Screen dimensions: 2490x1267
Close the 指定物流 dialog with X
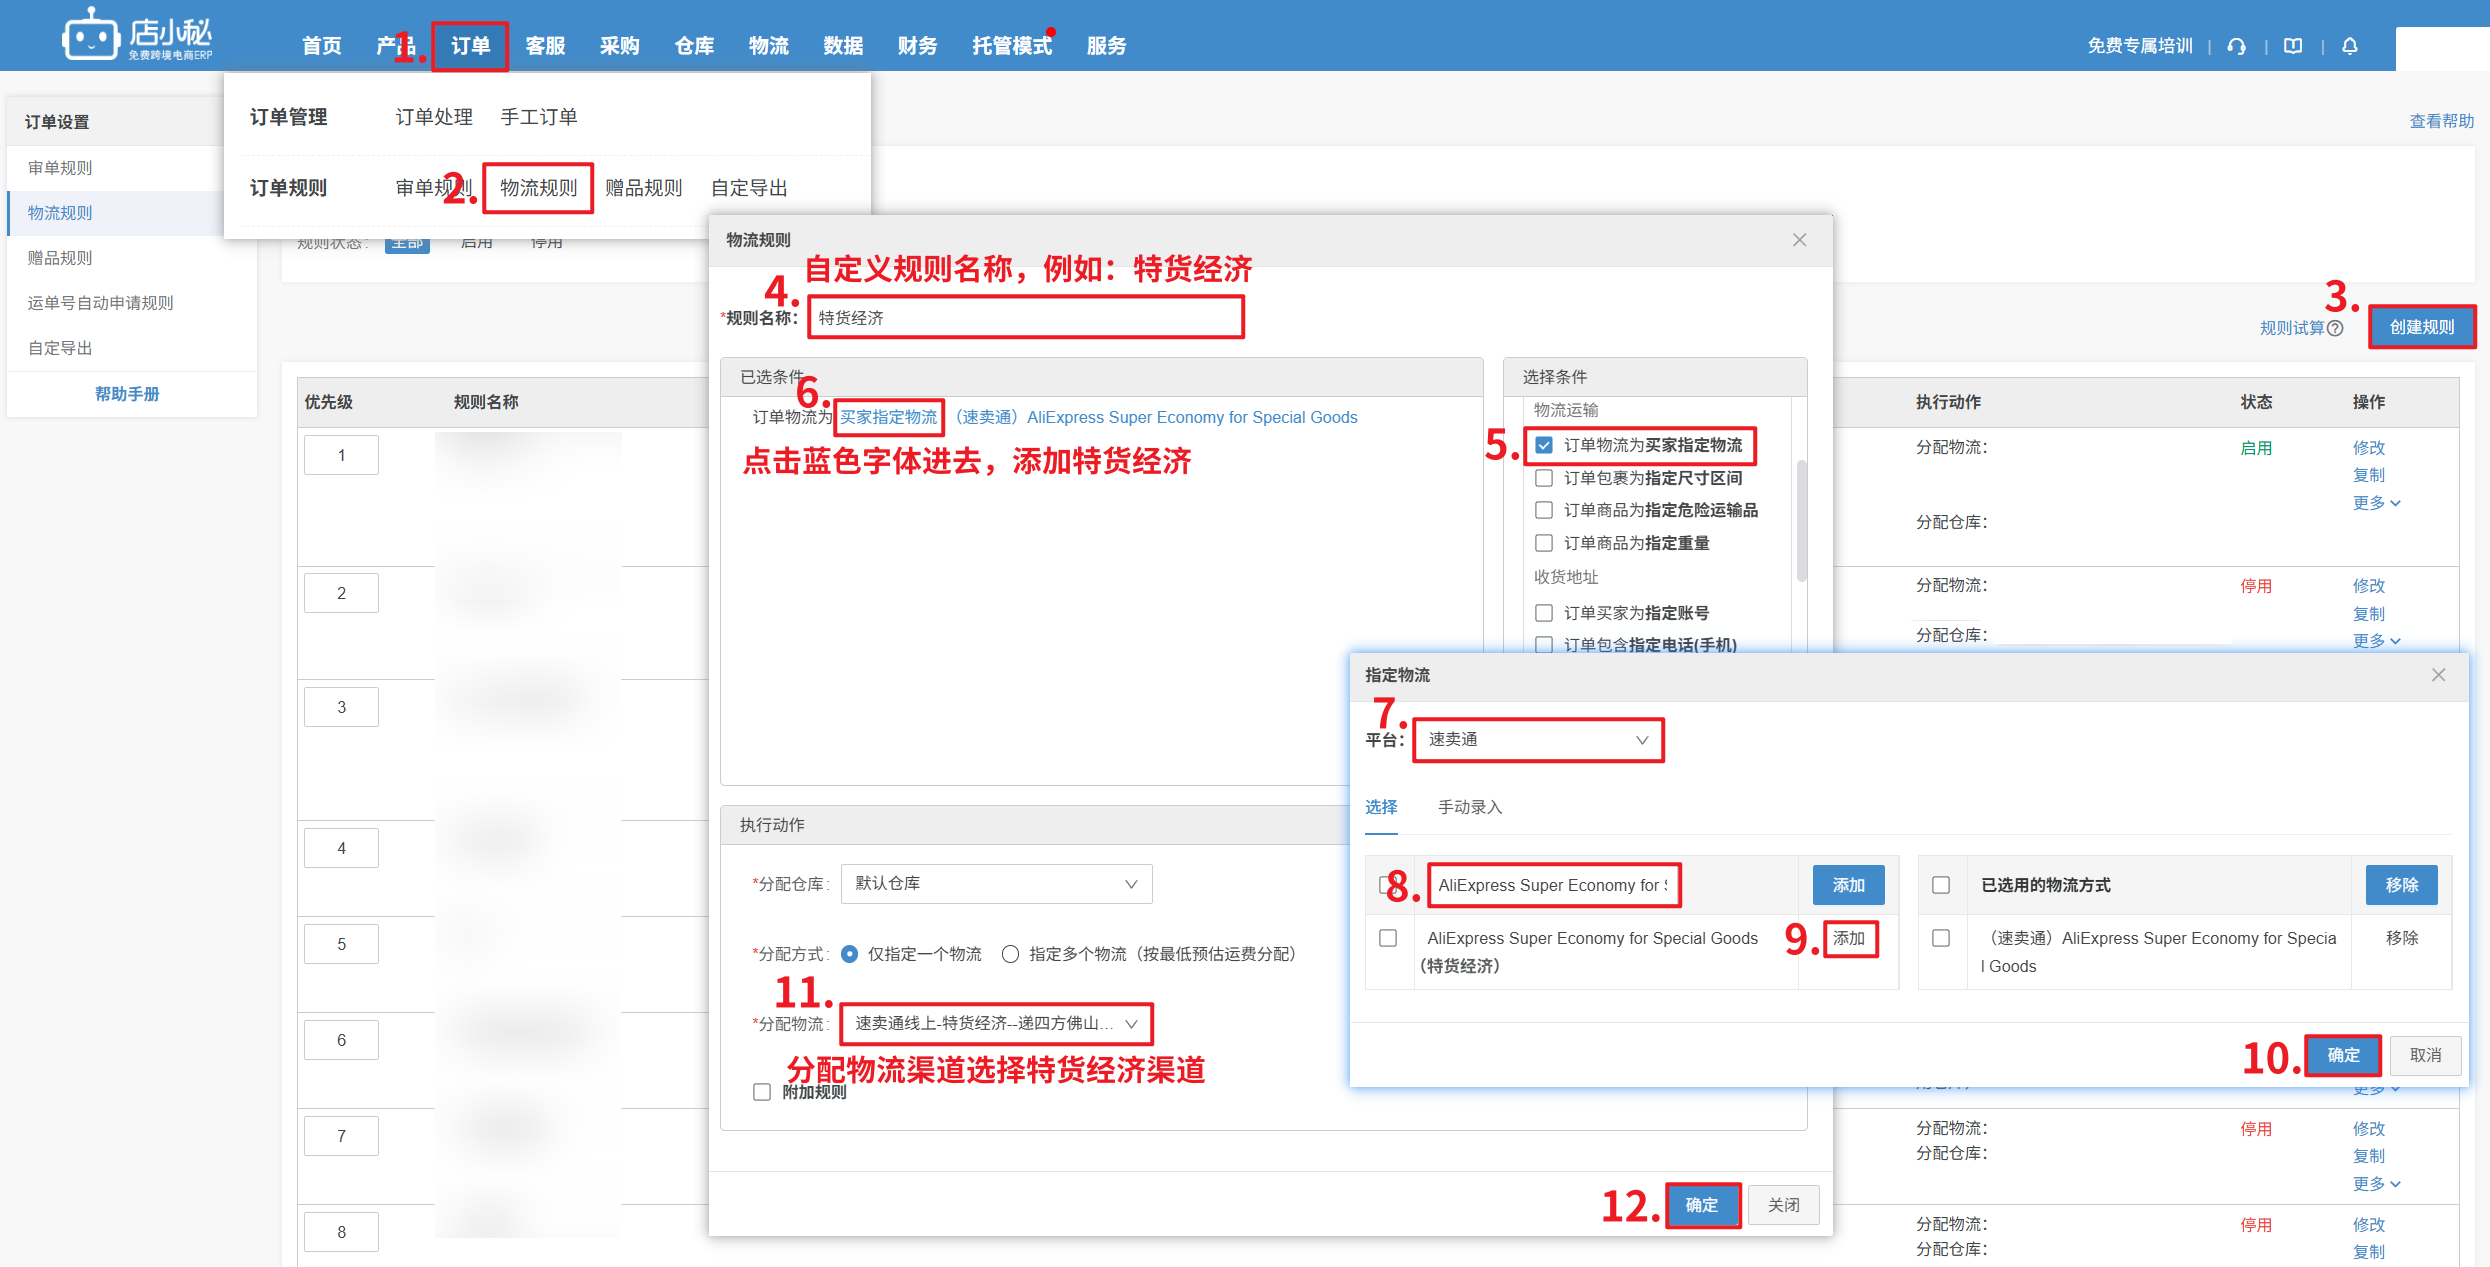click(2438, 675)
